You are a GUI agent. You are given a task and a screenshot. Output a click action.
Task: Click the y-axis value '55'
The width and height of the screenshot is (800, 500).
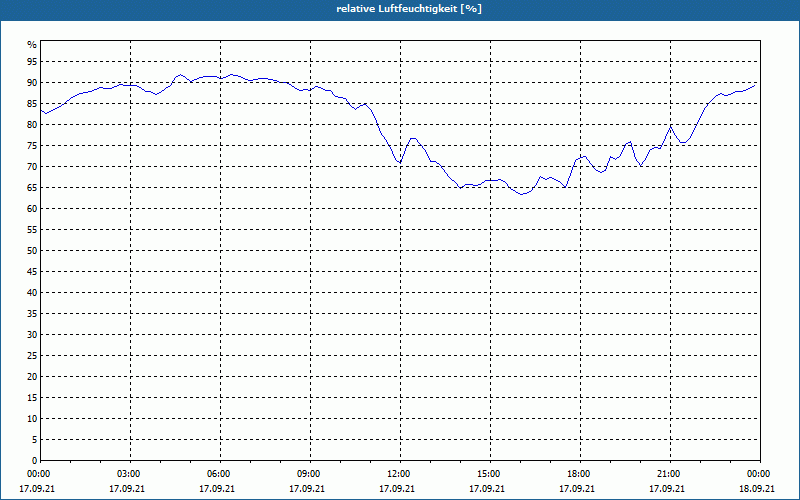pos(32,230)
